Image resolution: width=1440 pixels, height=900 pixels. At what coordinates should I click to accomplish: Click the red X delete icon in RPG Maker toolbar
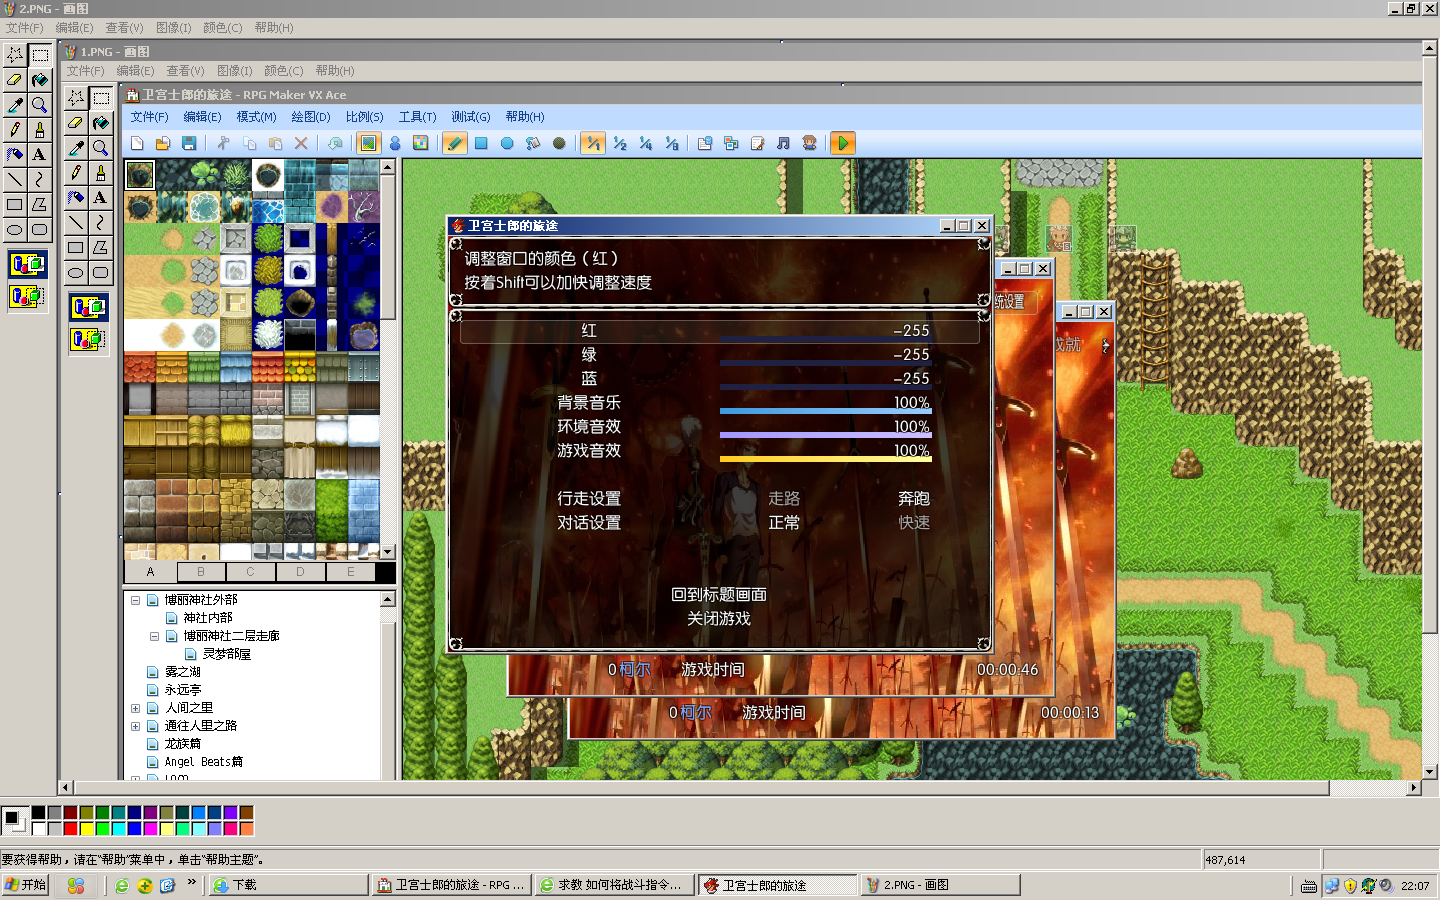[x=301, y=143]
